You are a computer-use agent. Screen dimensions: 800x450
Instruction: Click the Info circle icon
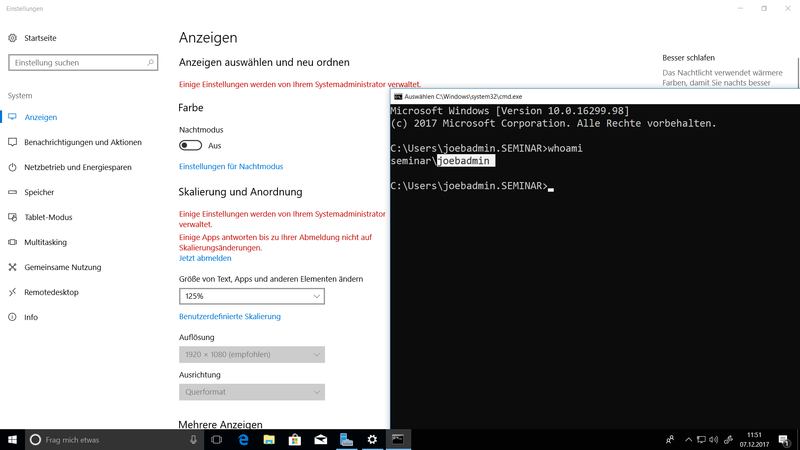[x=13, y=317]
